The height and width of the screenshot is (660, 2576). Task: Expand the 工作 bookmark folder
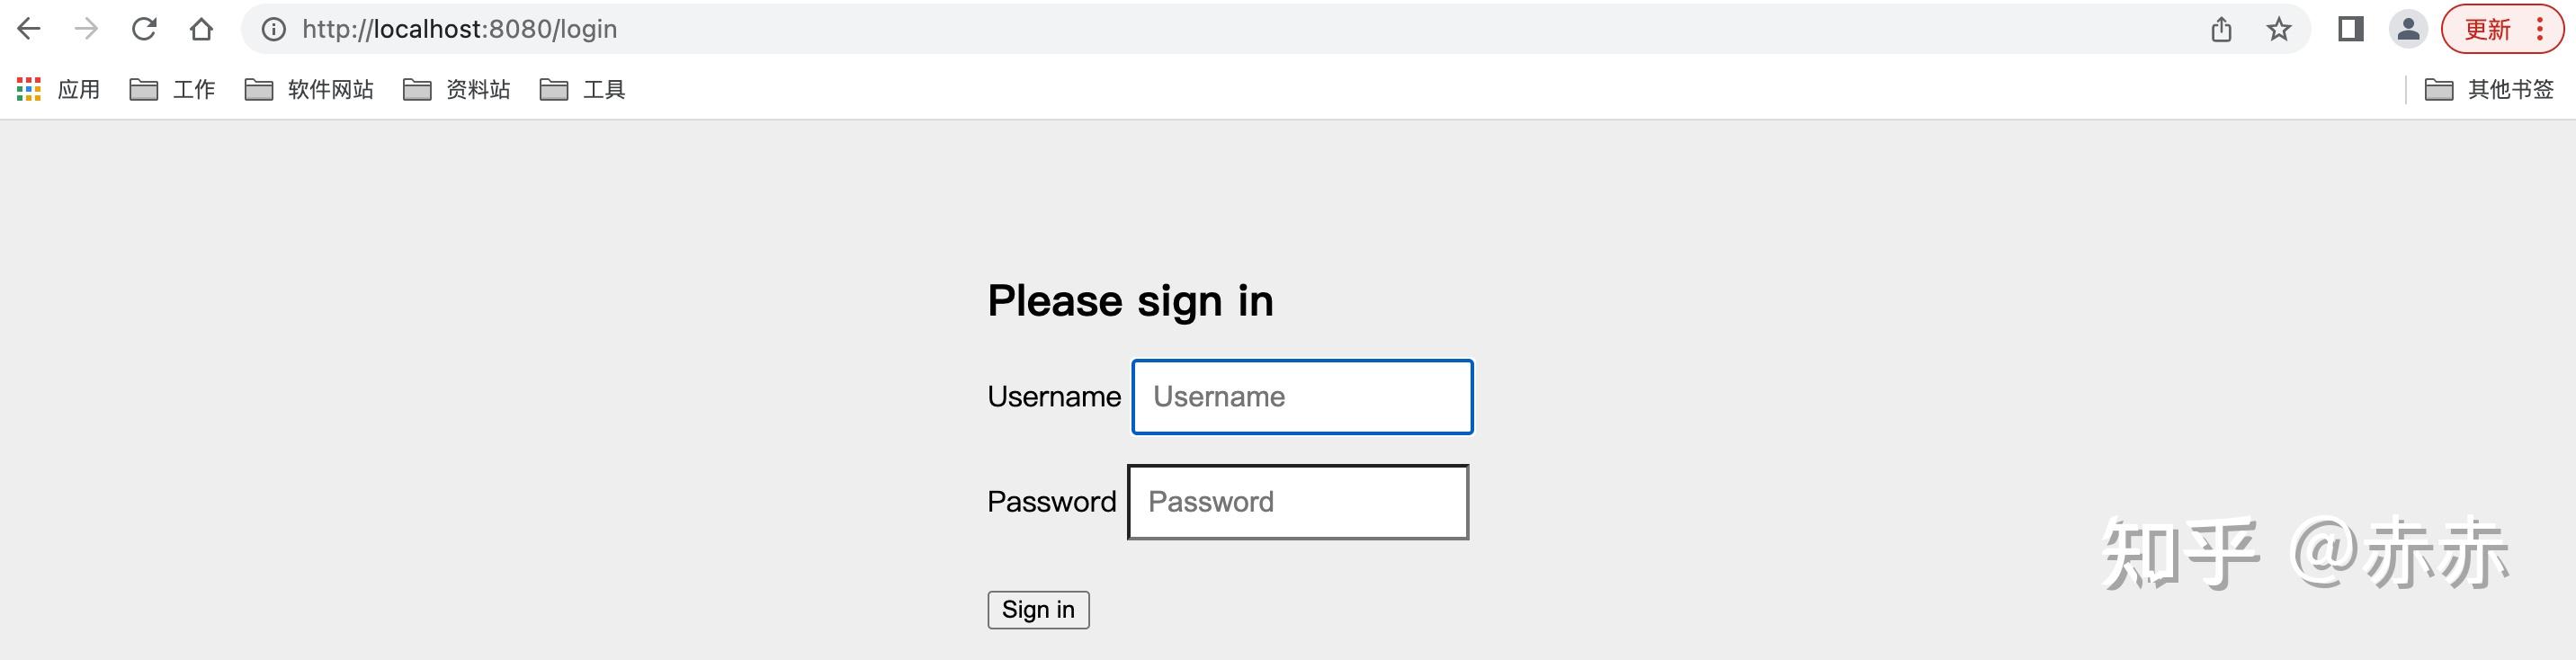(172, 90)
